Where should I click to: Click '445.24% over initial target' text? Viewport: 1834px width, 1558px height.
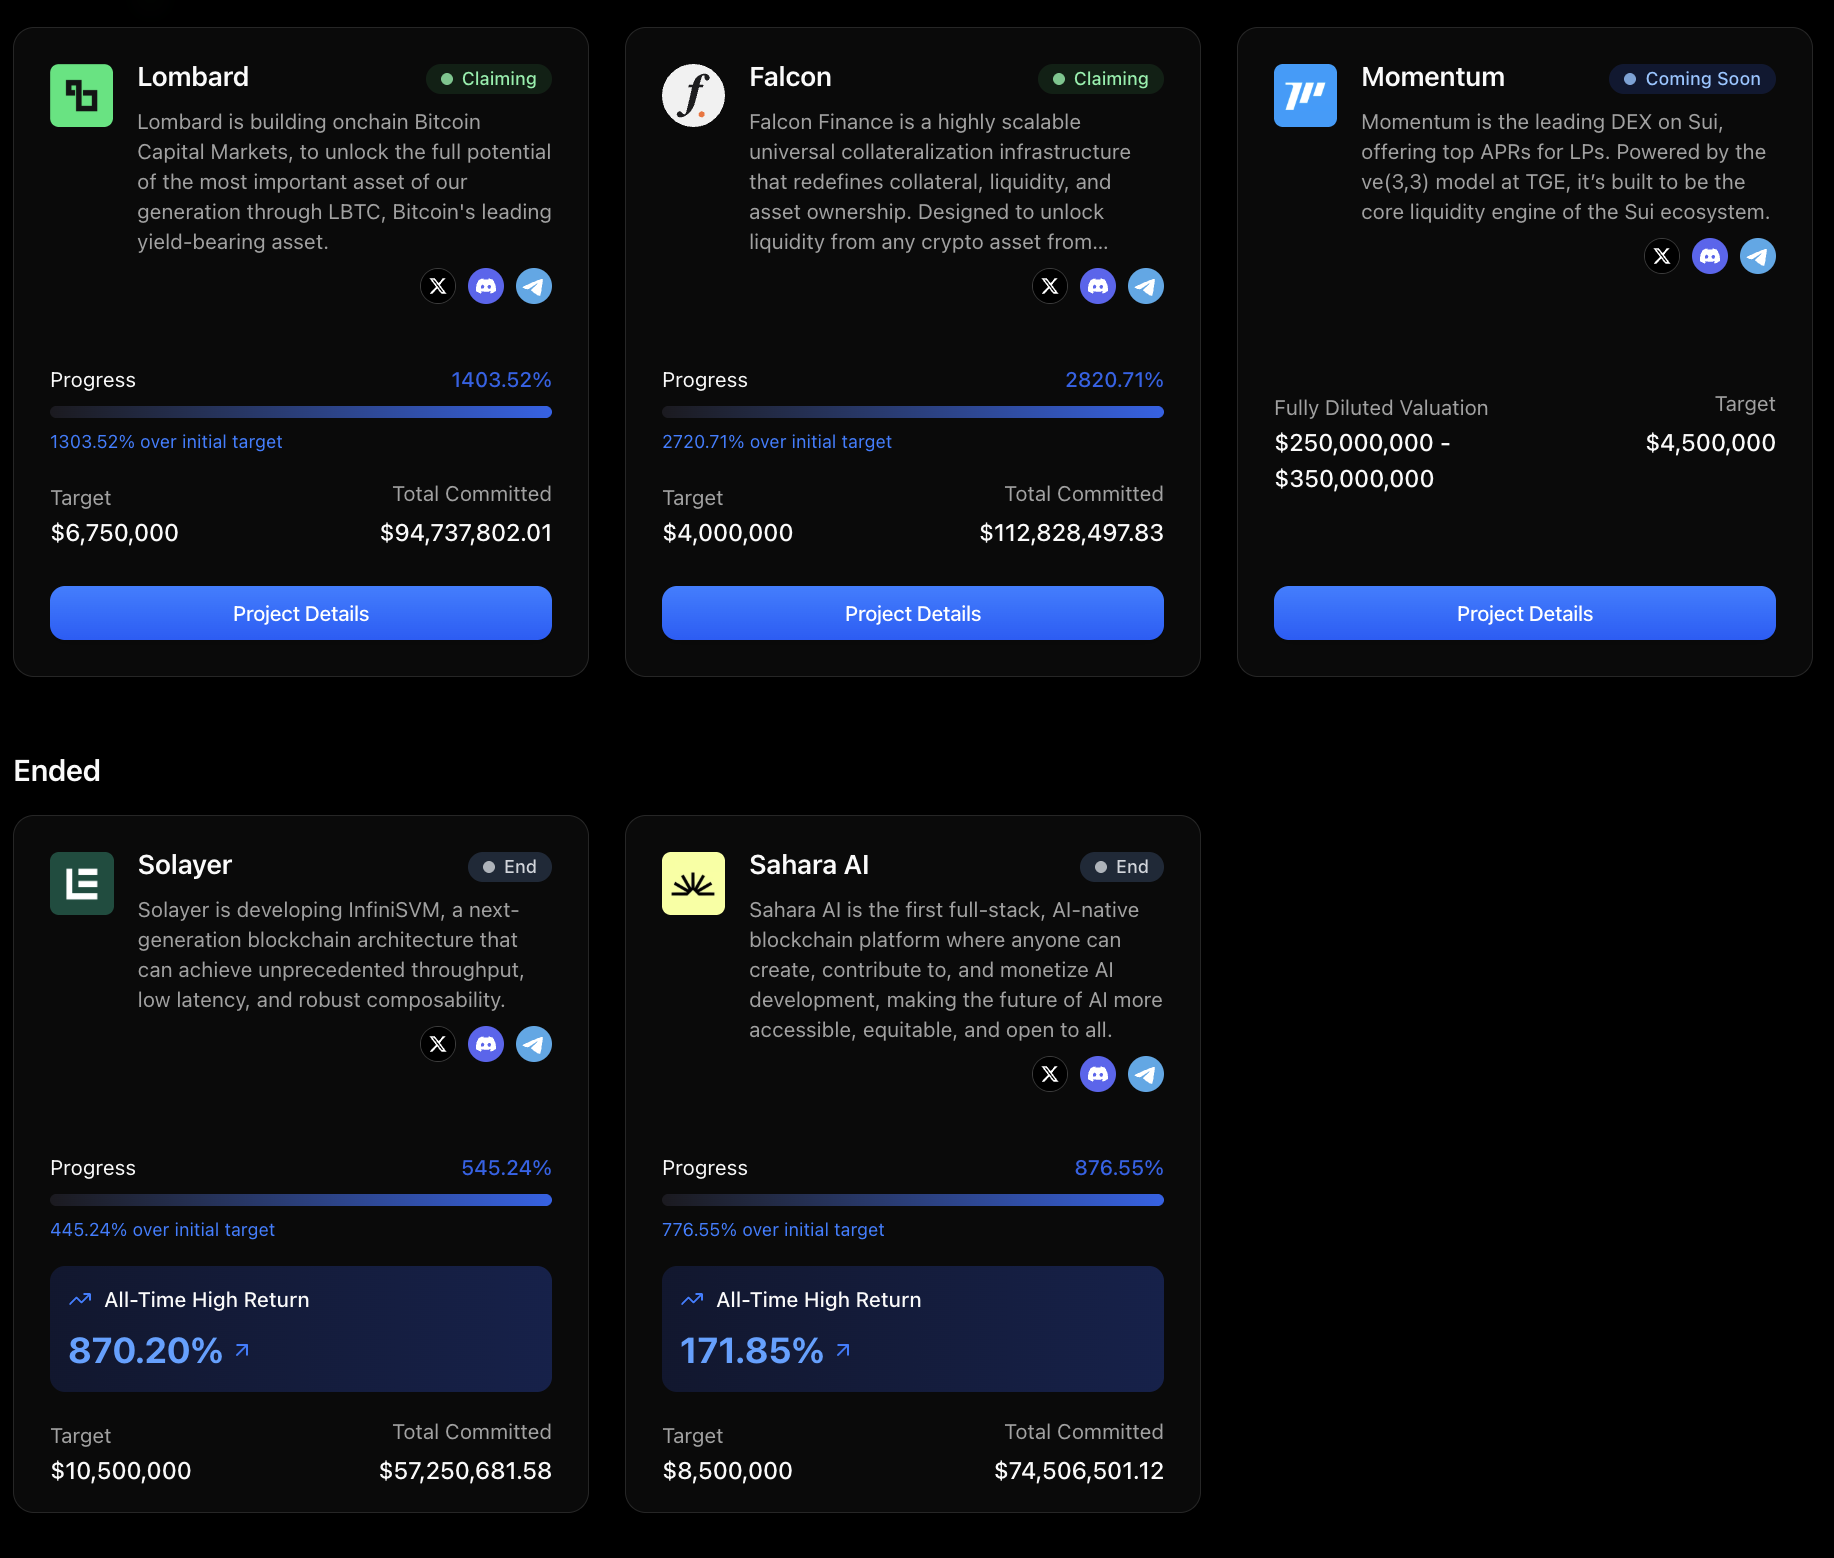(162, 1230)
